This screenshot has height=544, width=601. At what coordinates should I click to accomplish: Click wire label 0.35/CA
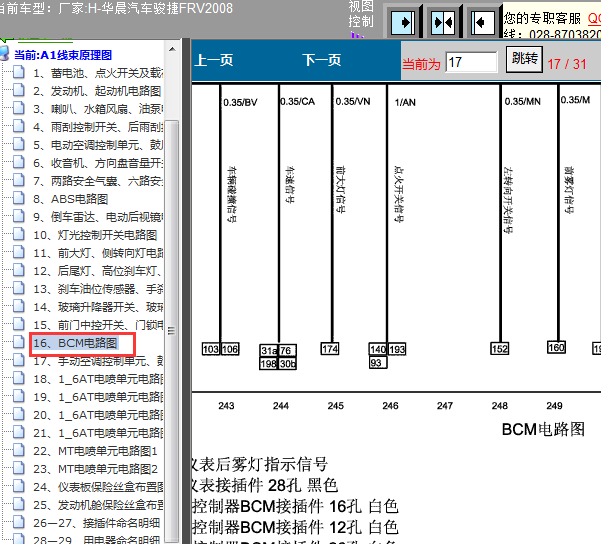(x=297, y=102)
